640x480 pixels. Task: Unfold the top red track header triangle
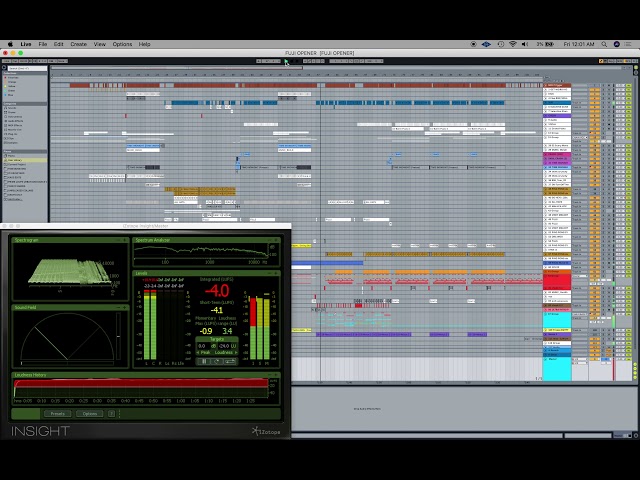tap(546, 85)
